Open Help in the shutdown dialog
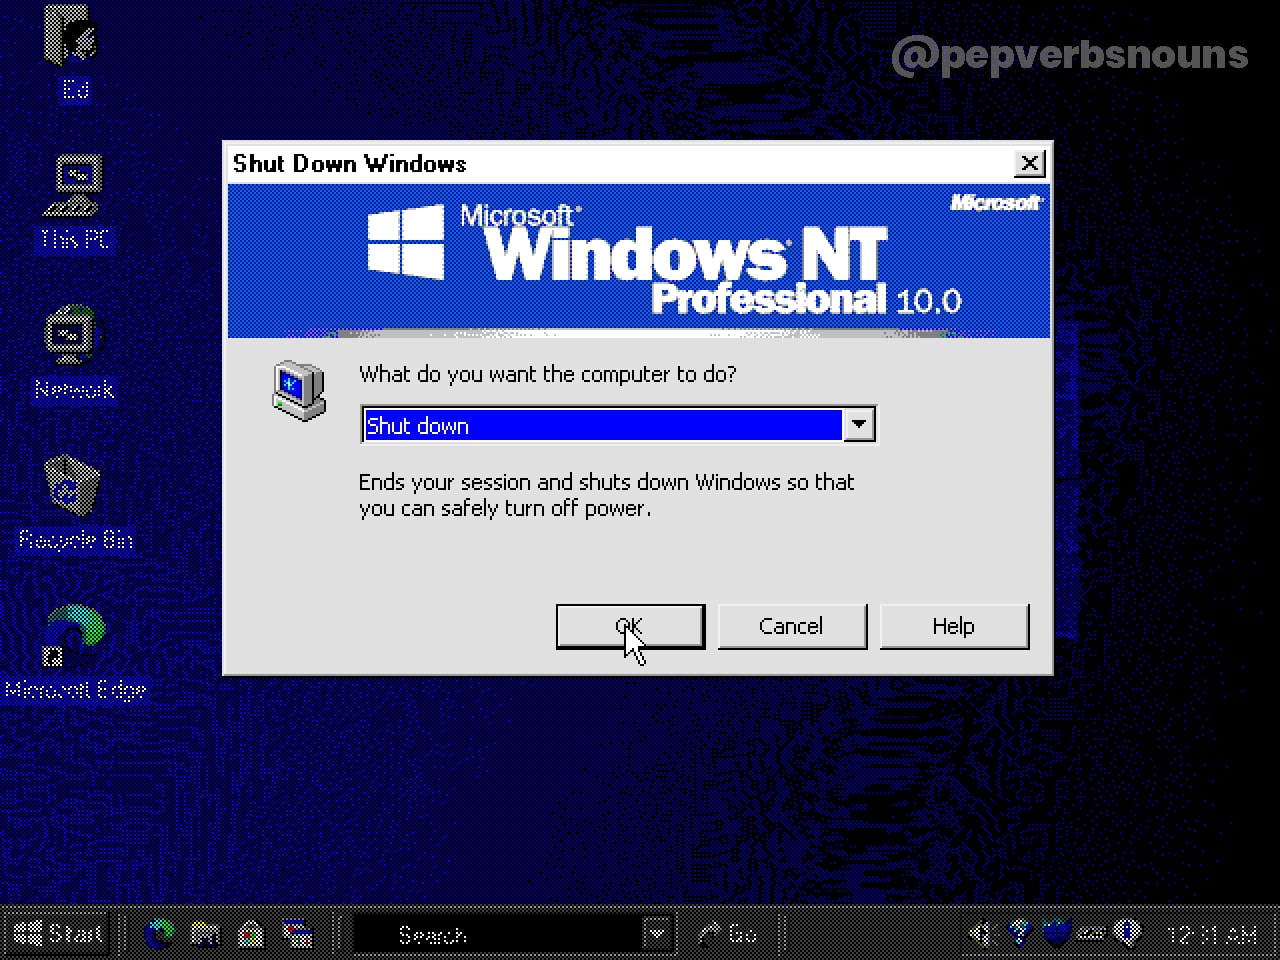The image size is (1280, 960). 953,626
